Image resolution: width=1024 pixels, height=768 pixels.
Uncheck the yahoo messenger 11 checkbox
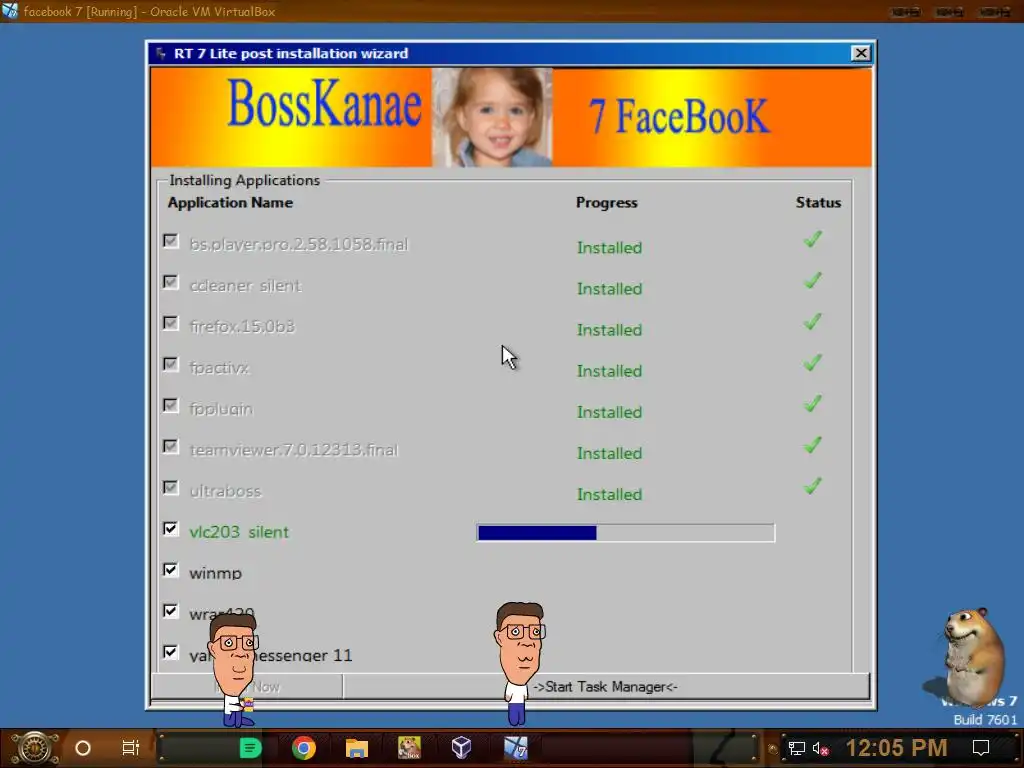[170, 652]
